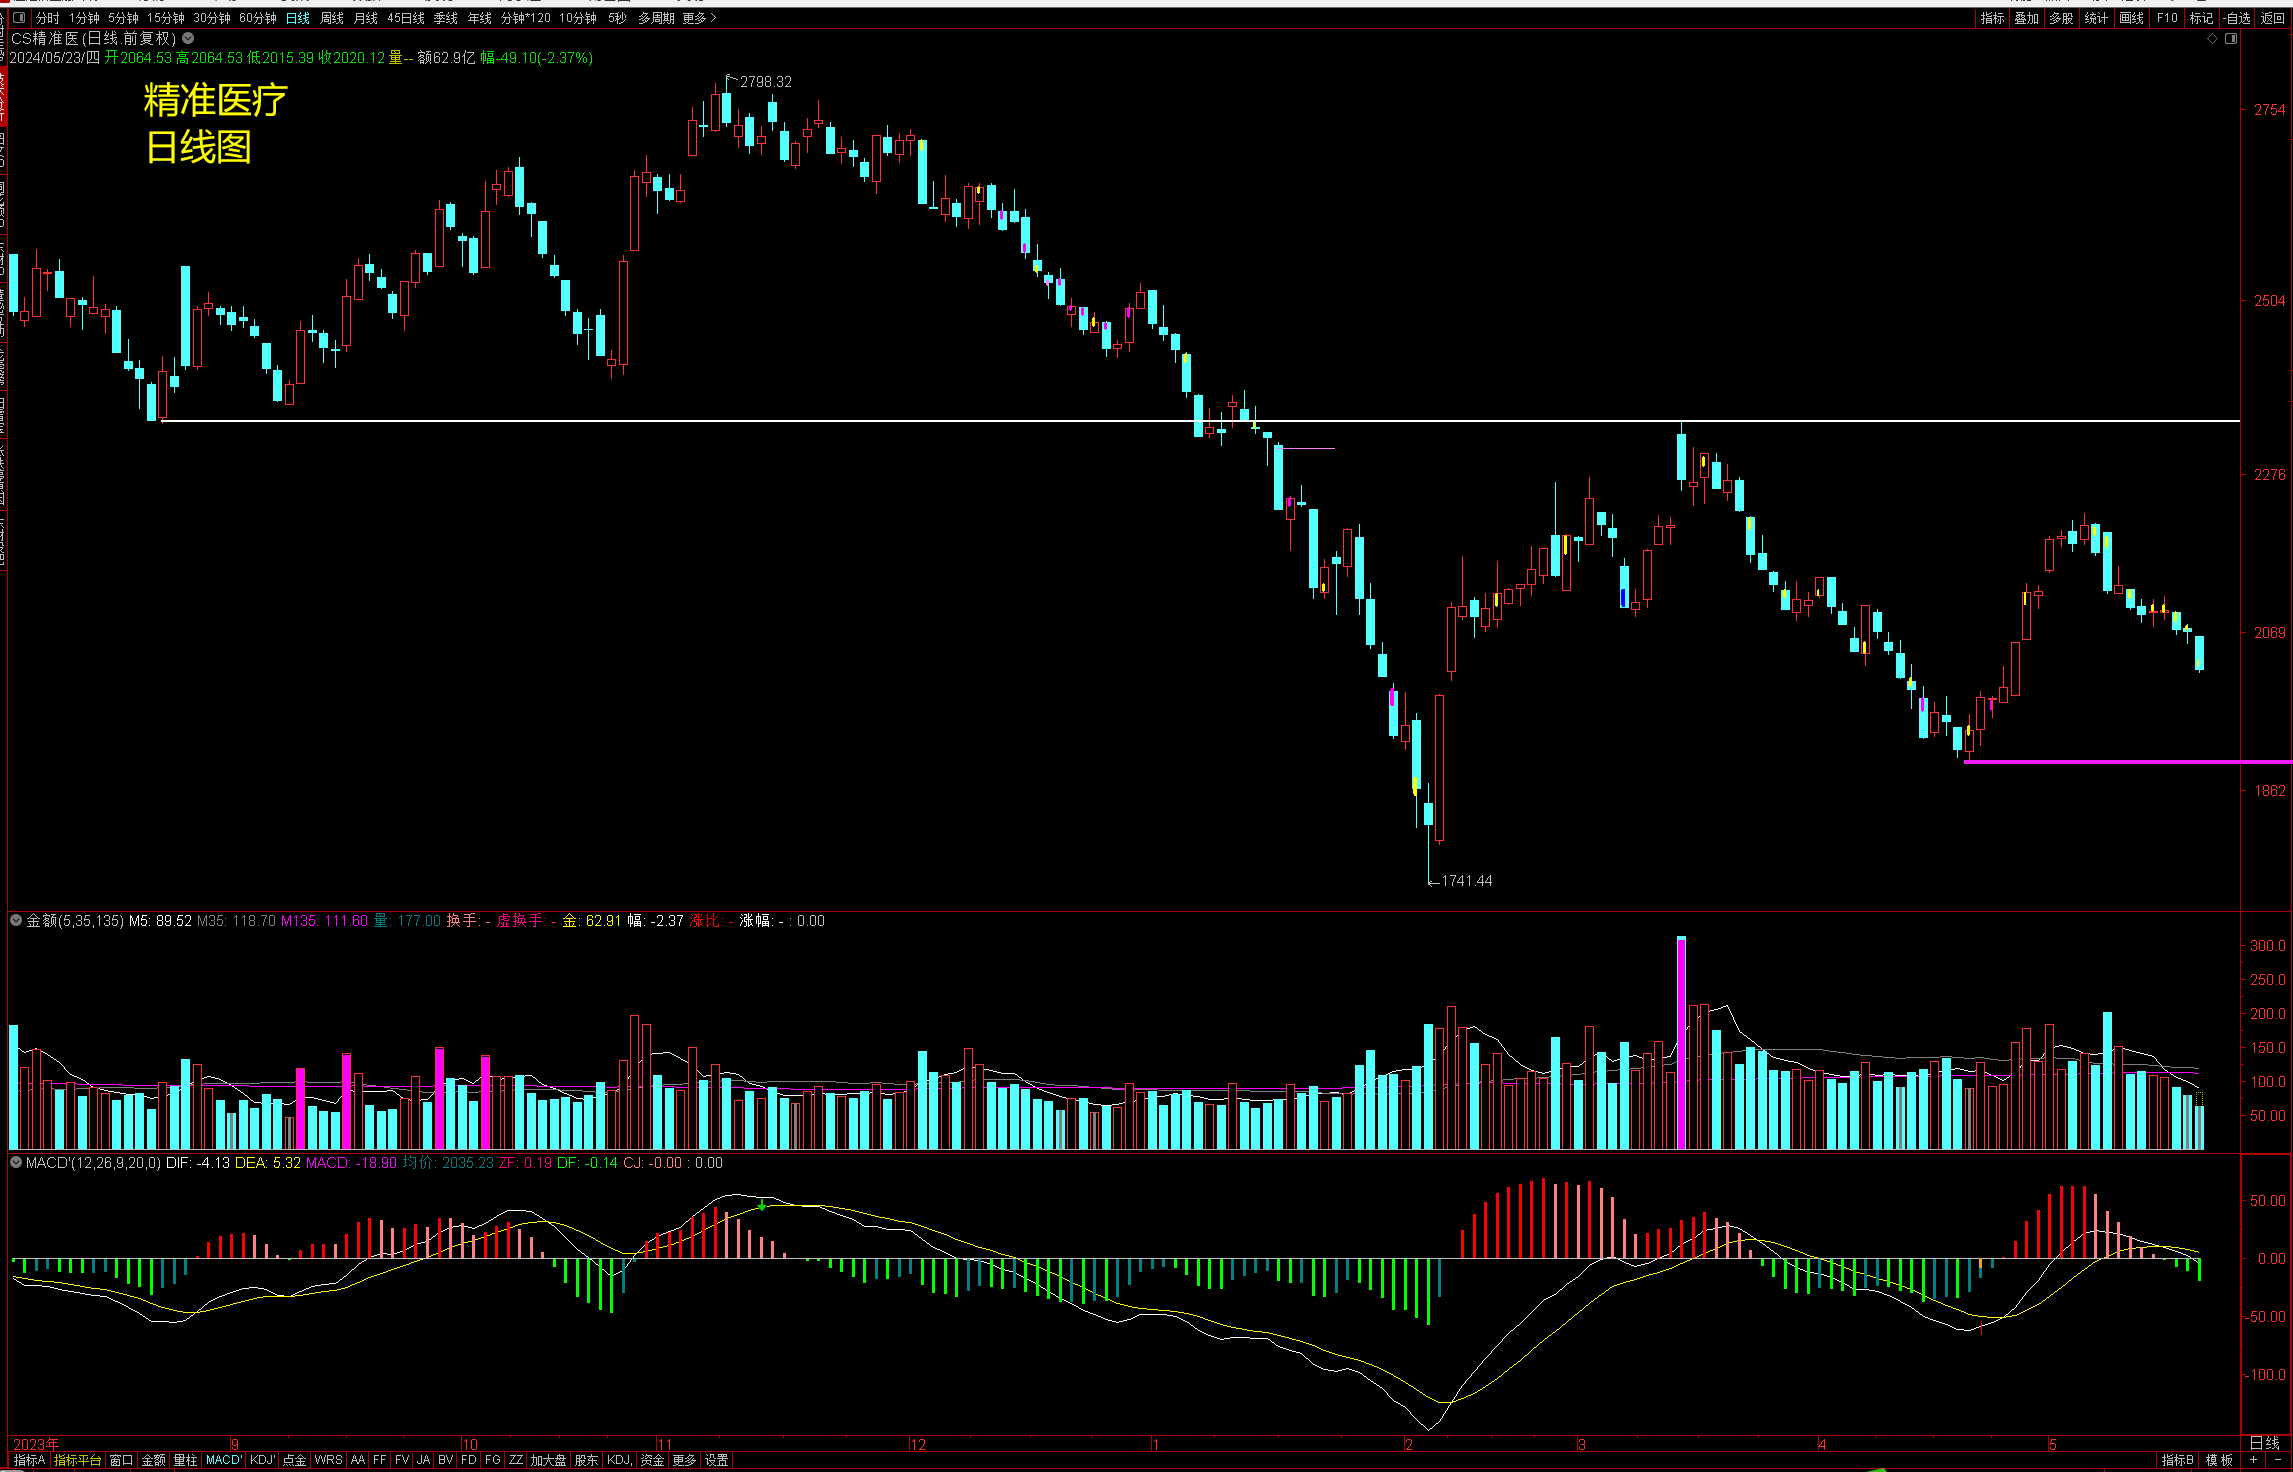The image size is (2293, 1472).
Task: Click 返回 to go back
Action: [x=2273, y=18]
